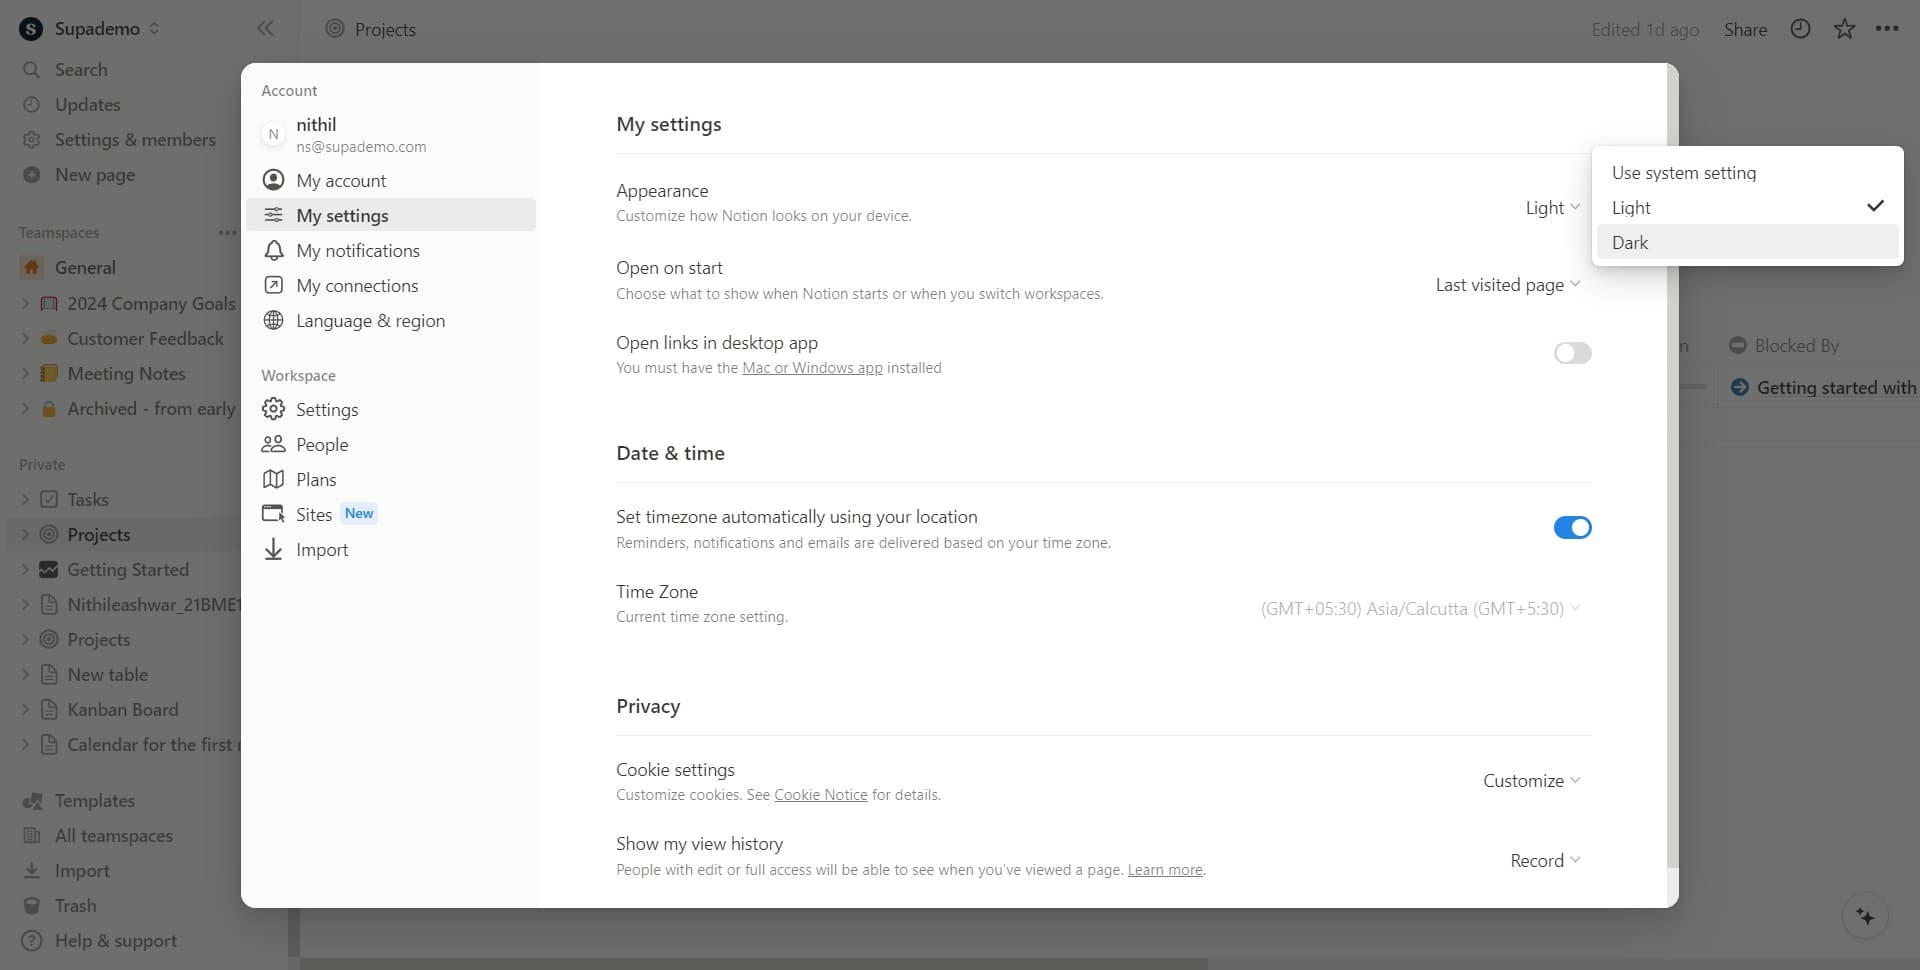Screen dimensions: 1920x970
Task: Toggle Open links in desktop app
Action: point(1572,353)
